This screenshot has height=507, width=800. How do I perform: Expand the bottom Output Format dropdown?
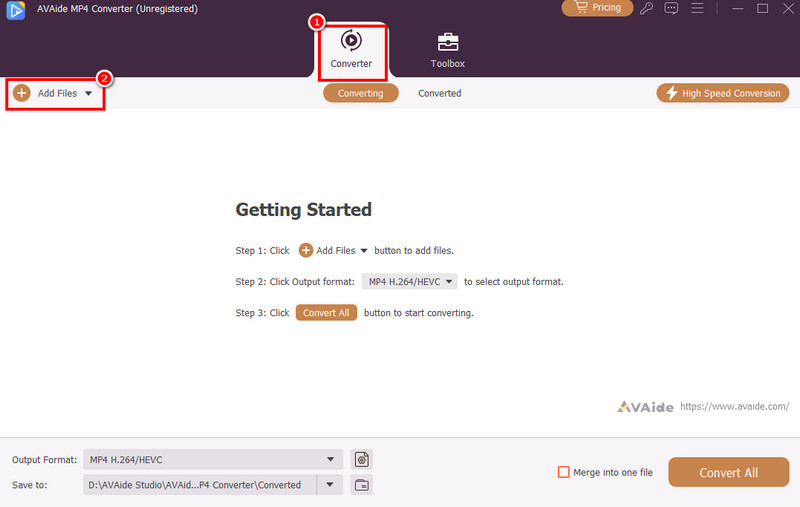click(x=330, y=460)
